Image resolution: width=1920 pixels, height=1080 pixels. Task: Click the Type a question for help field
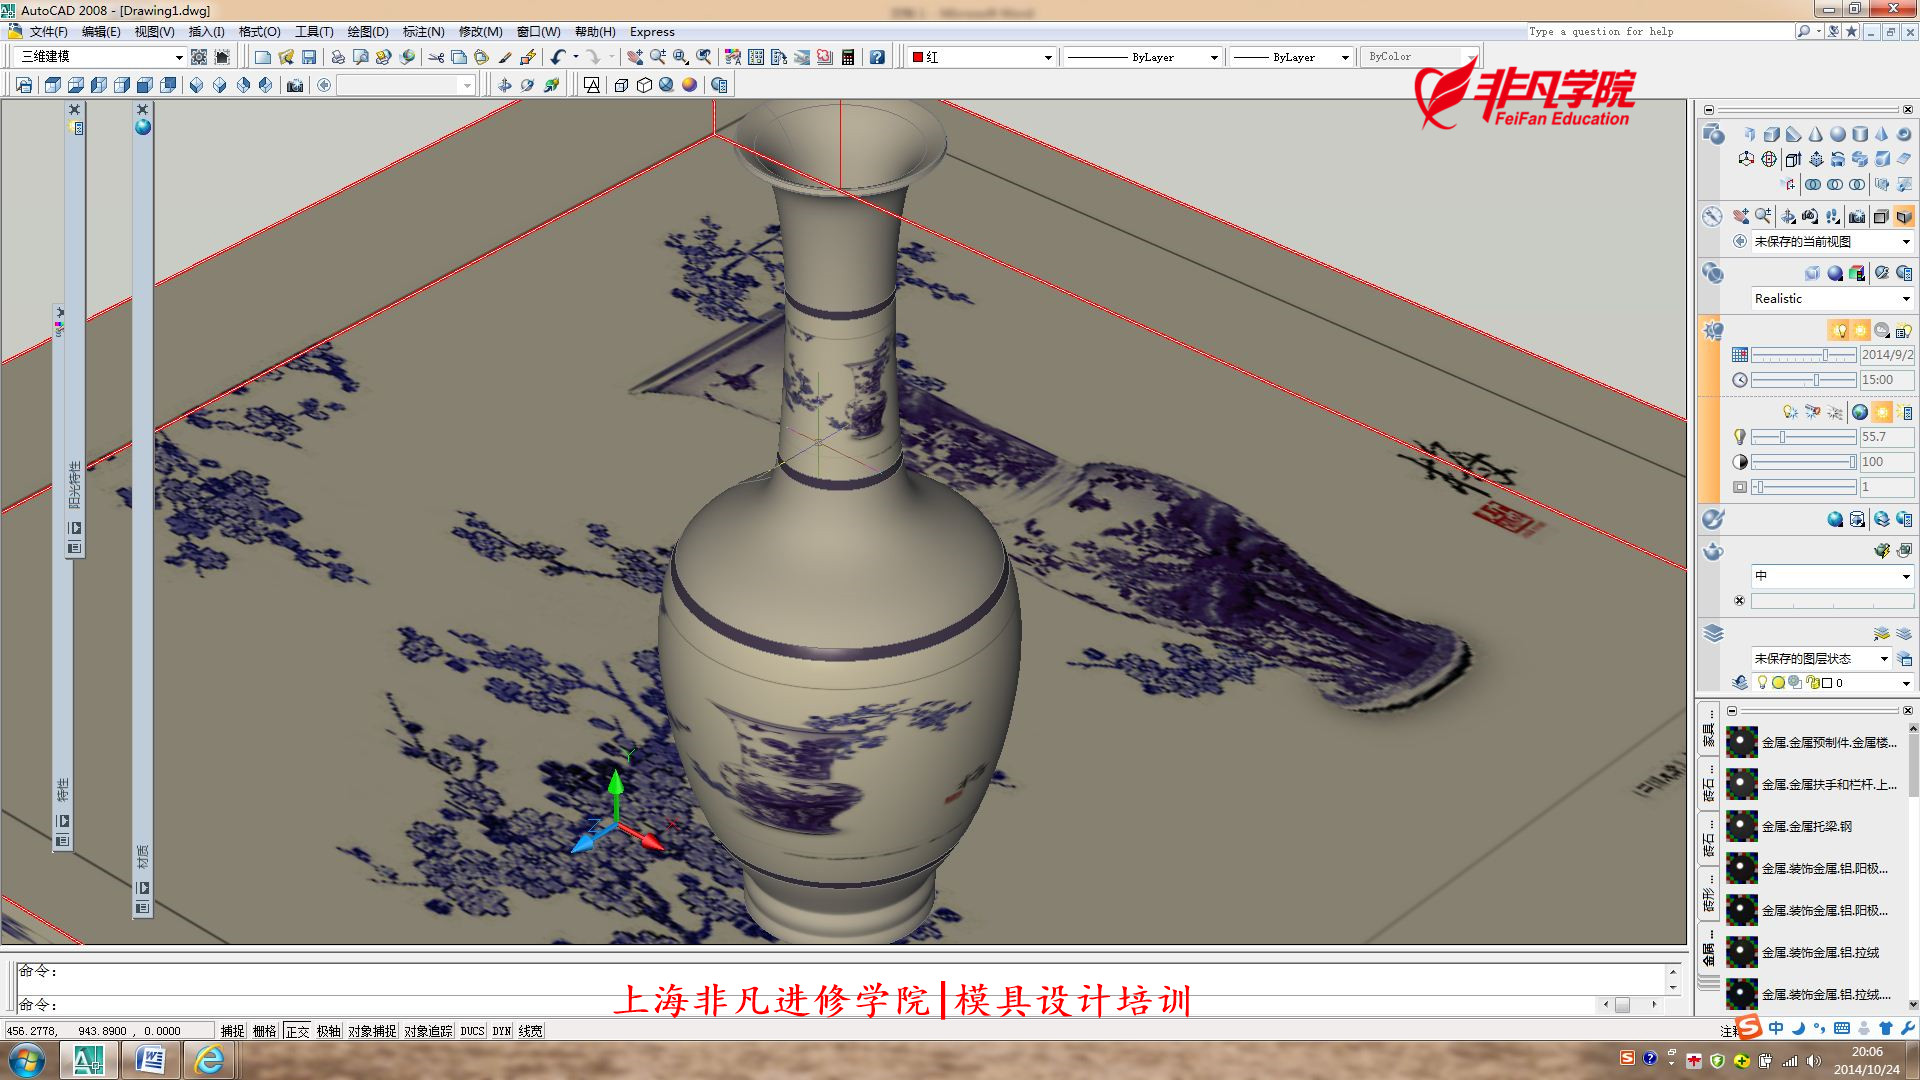click(x=1659, y=32)
